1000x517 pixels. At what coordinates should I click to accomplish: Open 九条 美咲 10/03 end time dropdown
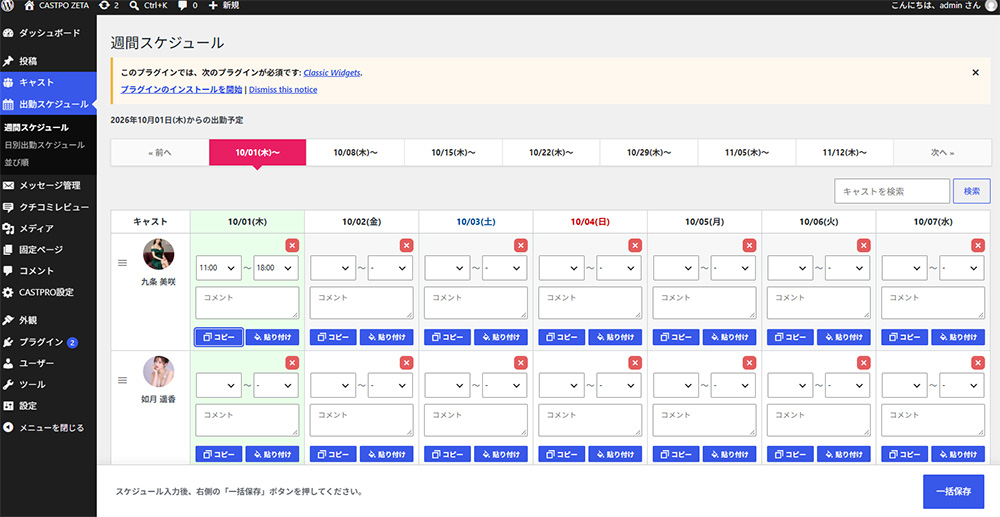504,268
